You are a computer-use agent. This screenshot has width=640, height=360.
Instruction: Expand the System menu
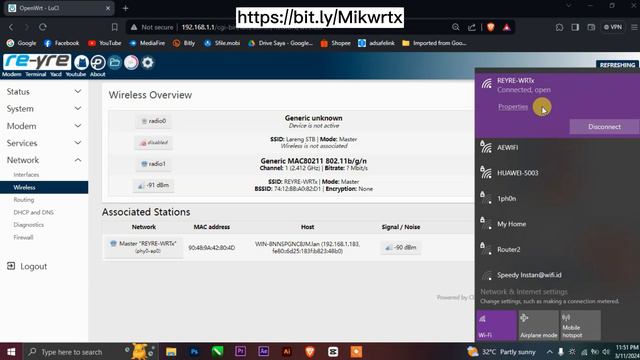click(44, 109)
